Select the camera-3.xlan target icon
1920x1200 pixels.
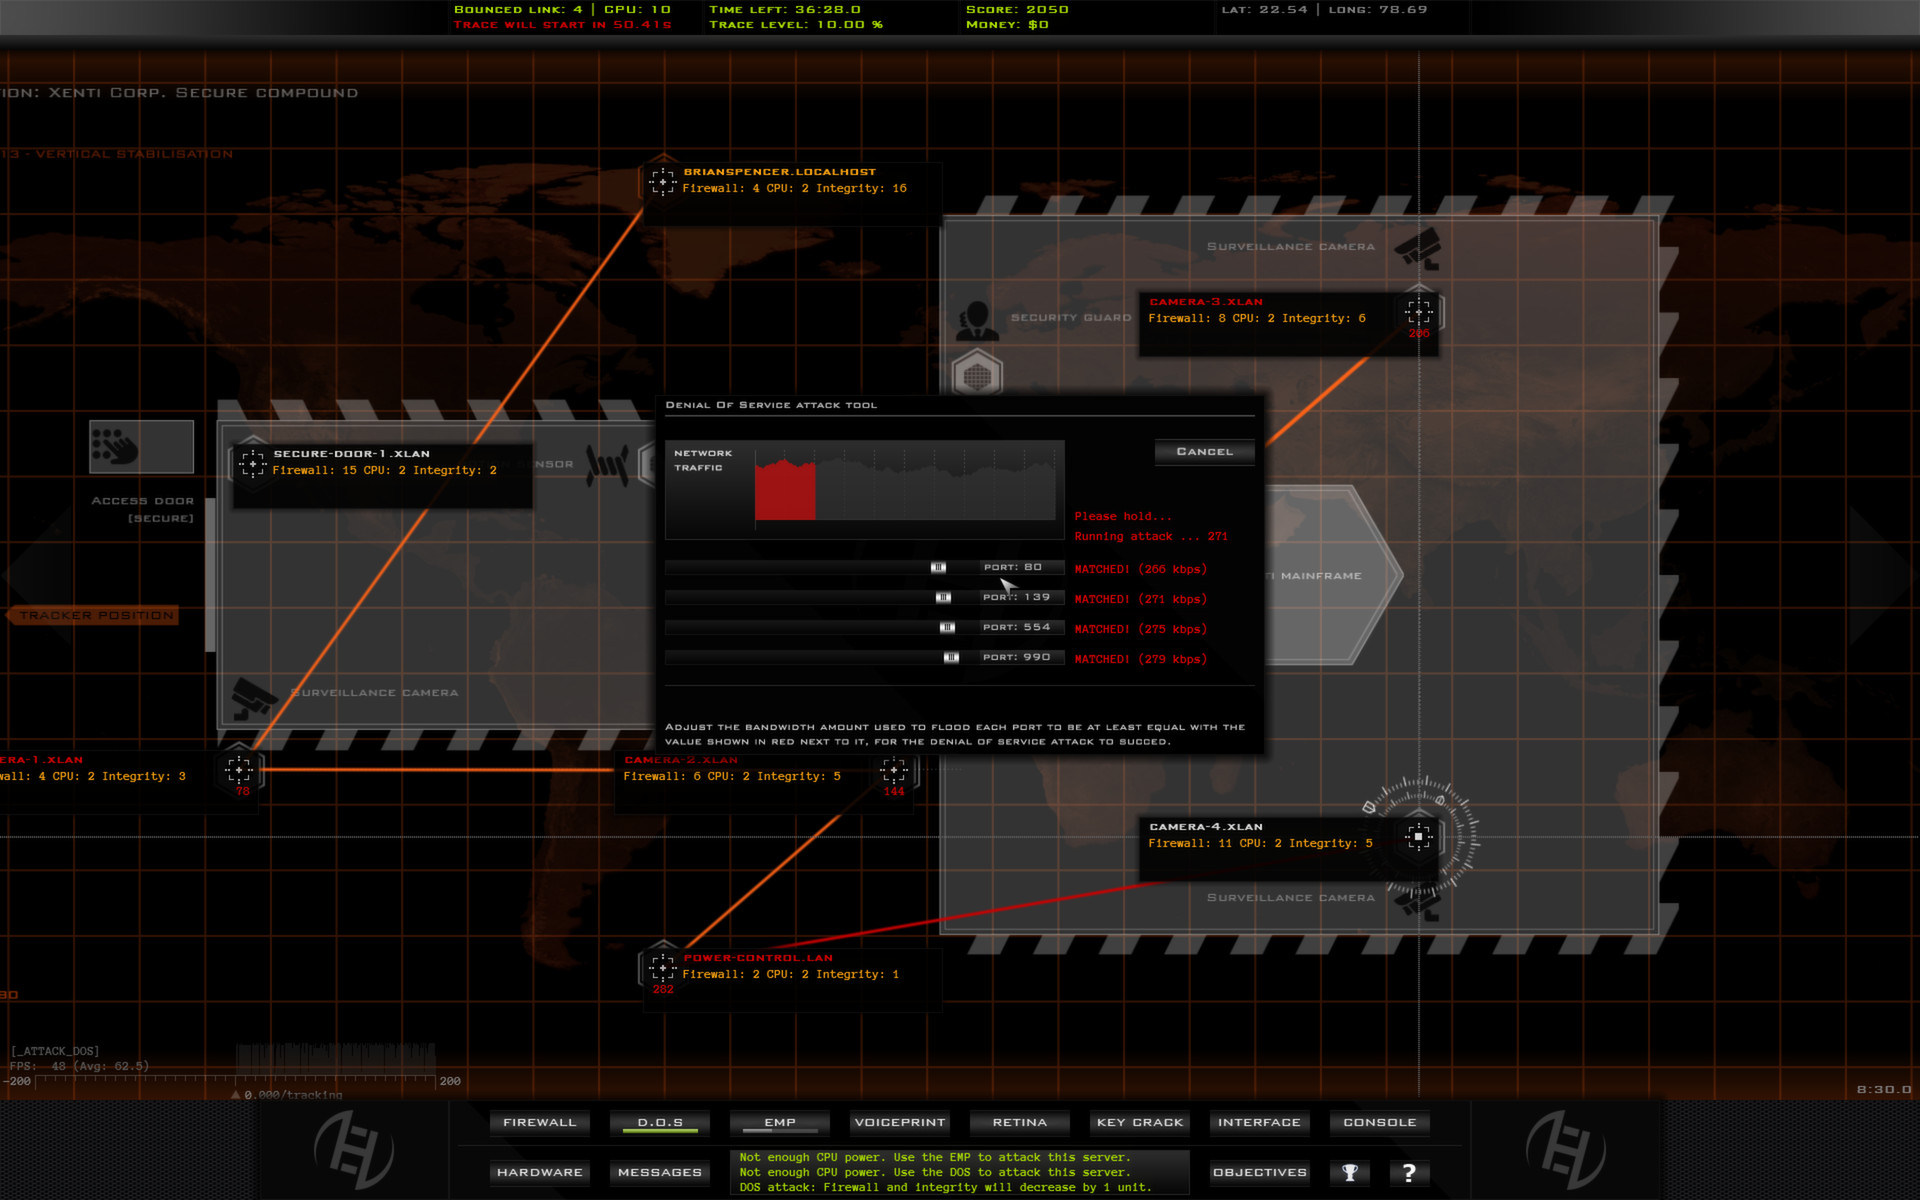click(x=1418, y=312)
